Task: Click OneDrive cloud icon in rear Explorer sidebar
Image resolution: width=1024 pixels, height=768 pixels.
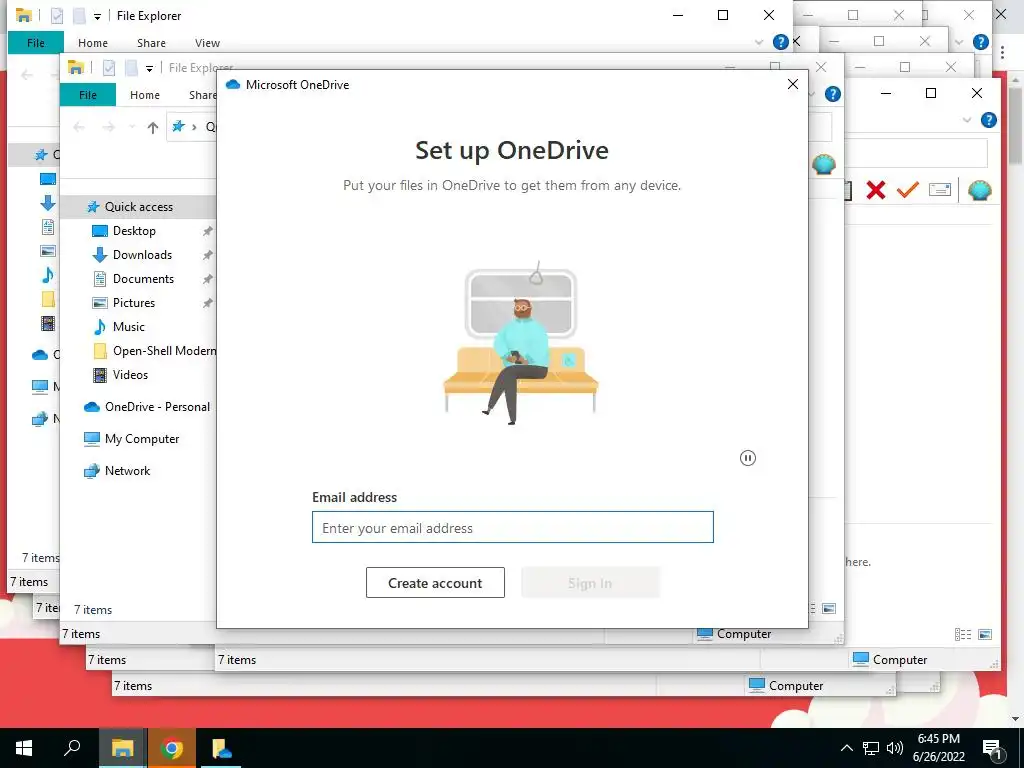Action: [40, 355]
